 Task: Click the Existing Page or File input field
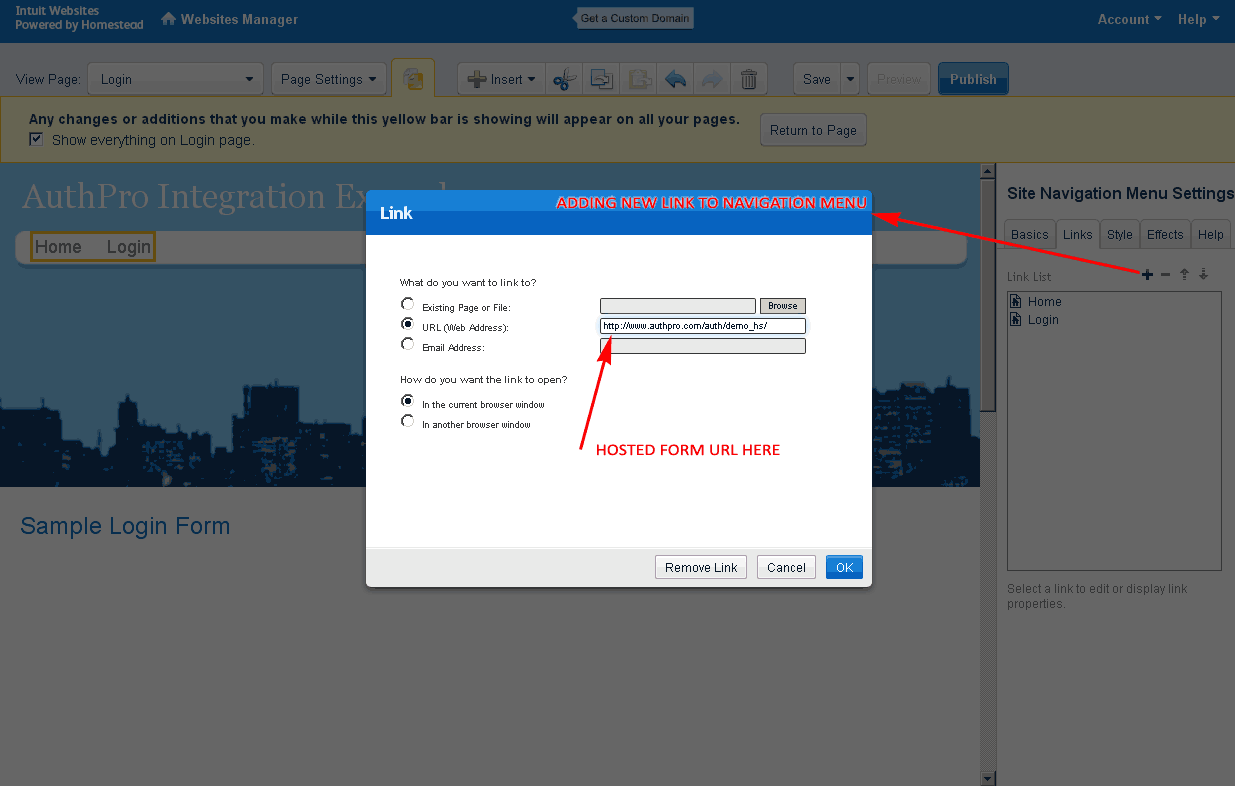(x=678, y=306)
